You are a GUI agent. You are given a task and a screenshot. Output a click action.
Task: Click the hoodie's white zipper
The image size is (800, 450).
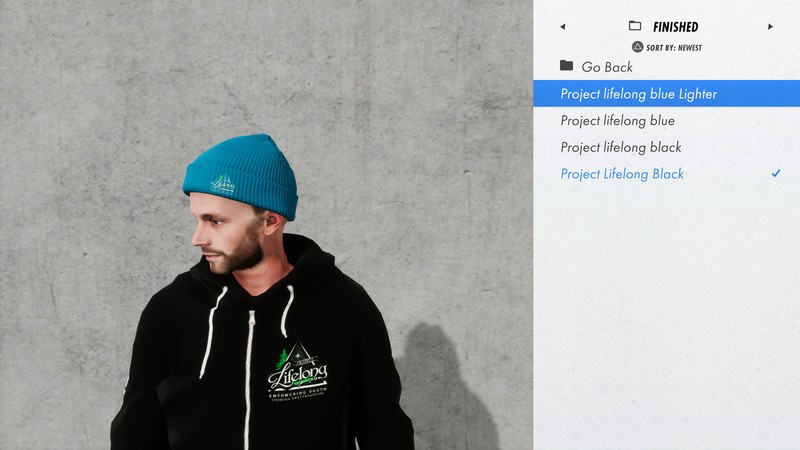point(248,380)
